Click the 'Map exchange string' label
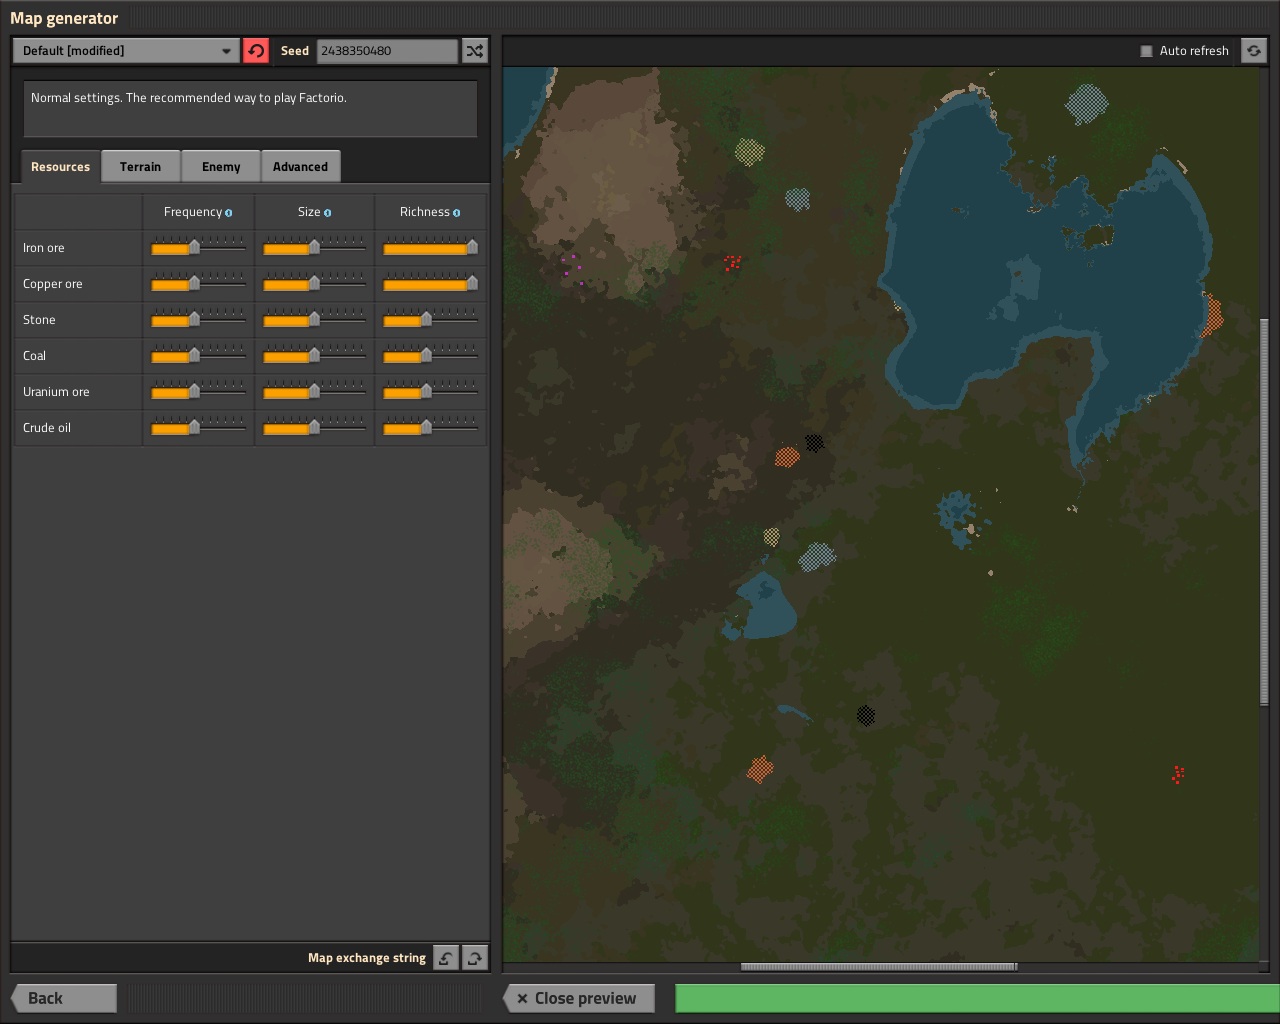Viewport: 1280px width, 1024px height. tap(367, 958)
